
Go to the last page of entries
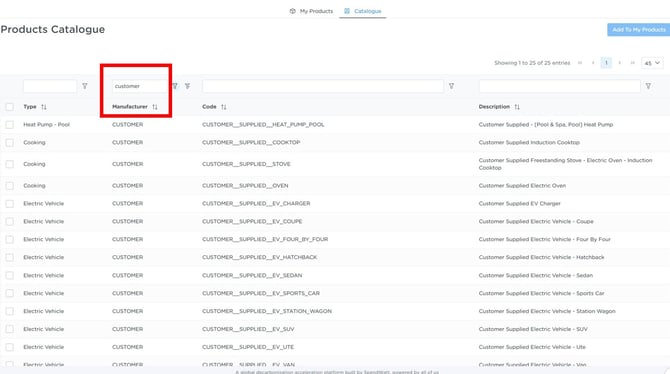pos(633,63)
